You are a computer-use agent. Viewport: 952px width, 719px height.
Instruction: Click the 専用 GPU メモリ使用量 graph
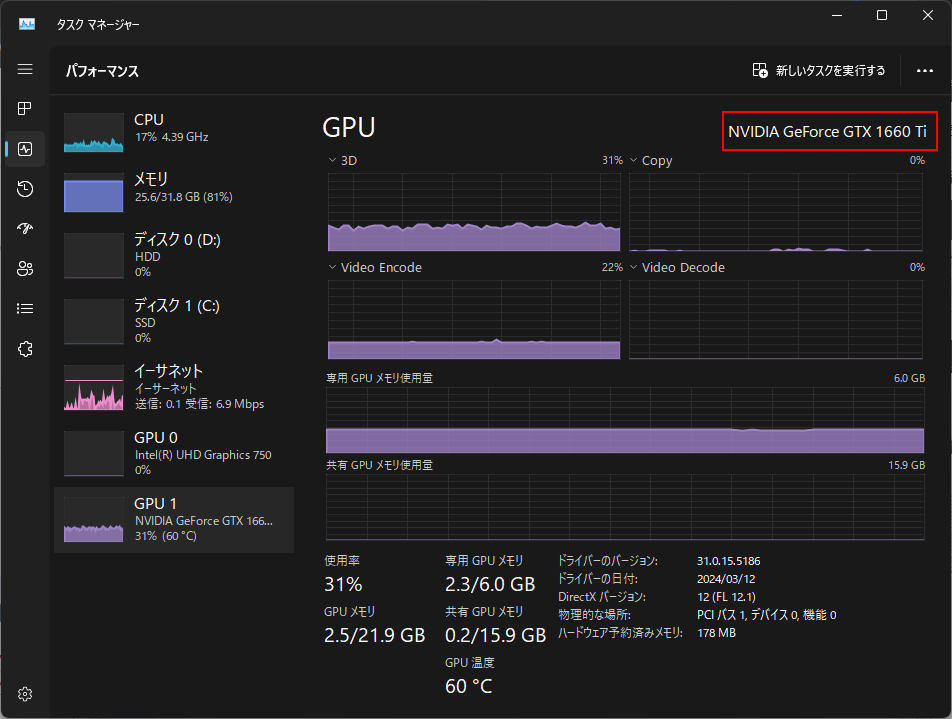[x=625, y=420]
